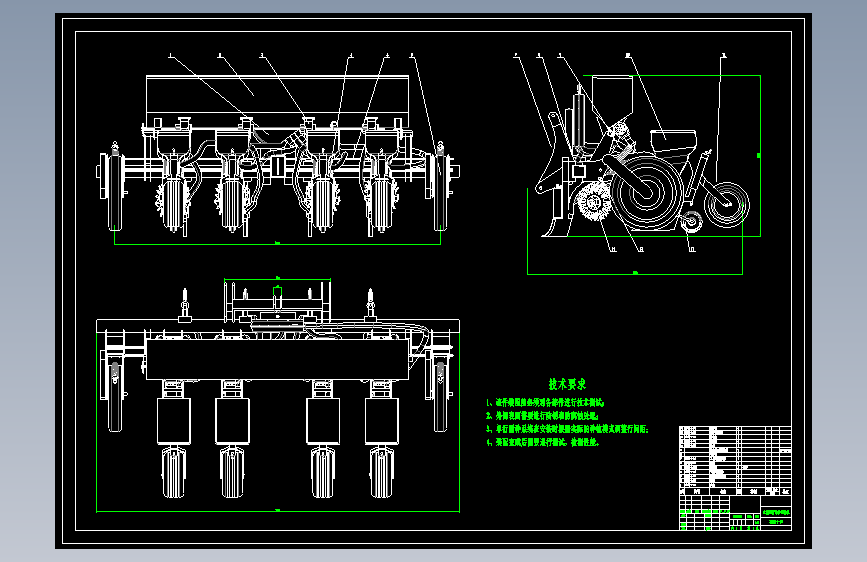Select technical requirement note number 3
This screenshot has height=562, width=867.
click(x=567, y=429)
